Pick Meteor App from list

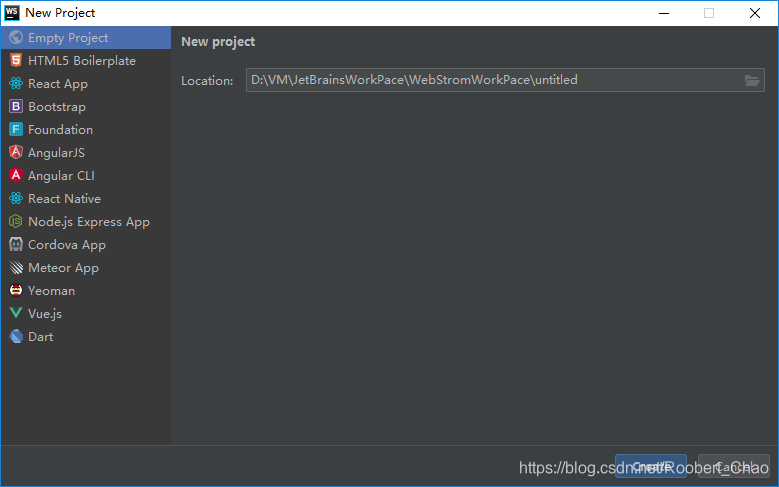(86, 267)
